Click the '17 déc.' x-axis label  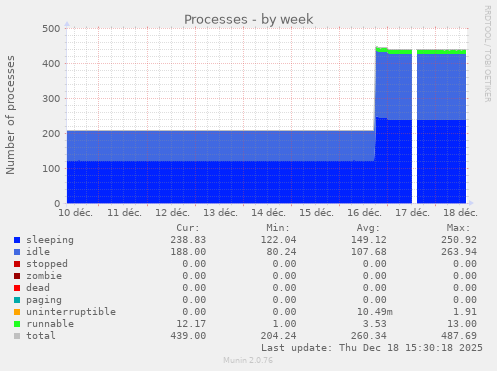[412, 213]
